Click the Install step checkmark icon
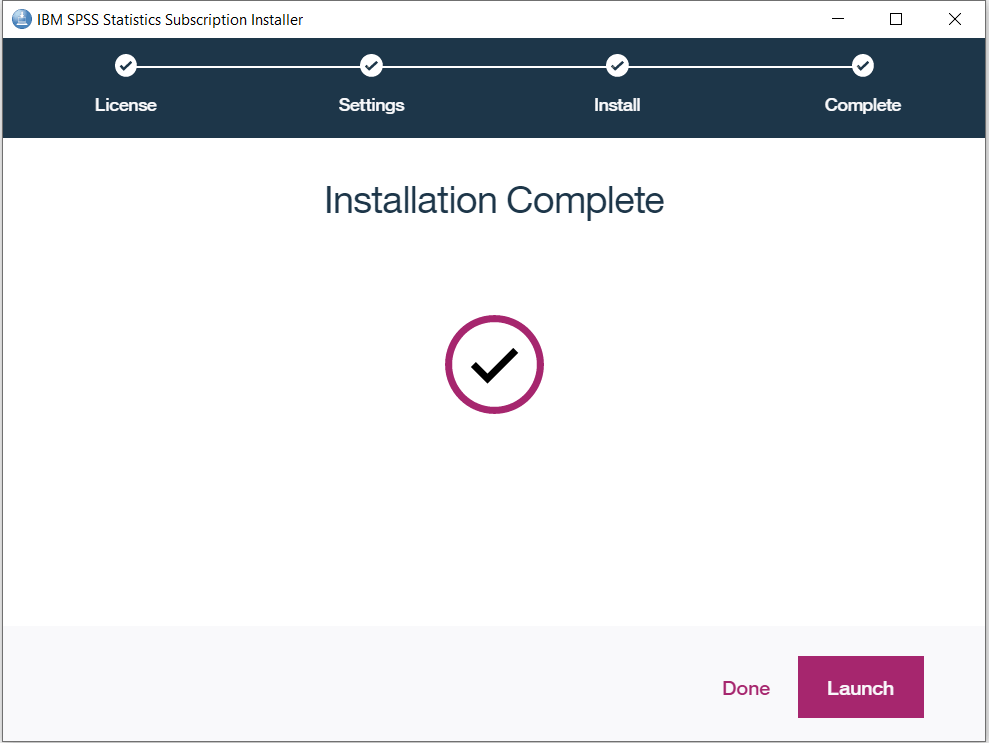 (617, 65)
